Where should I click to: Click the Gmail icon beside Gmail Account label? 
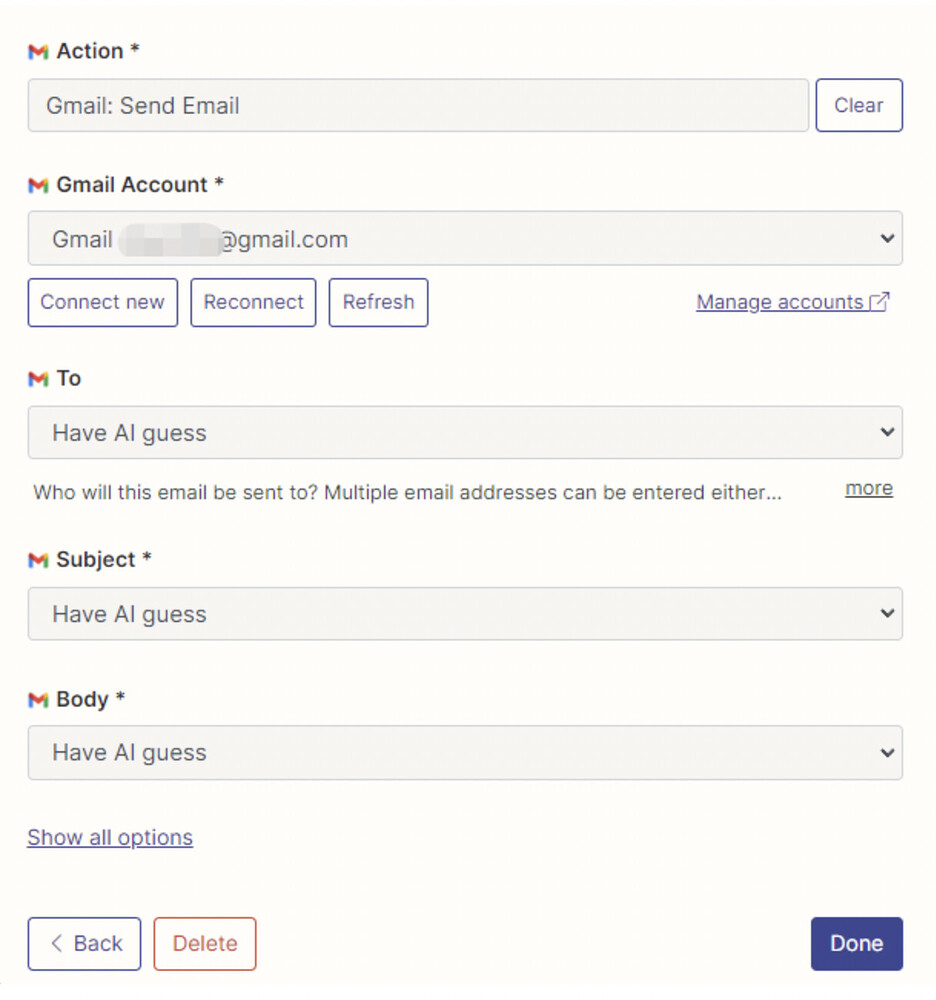[x=38, y=186]
